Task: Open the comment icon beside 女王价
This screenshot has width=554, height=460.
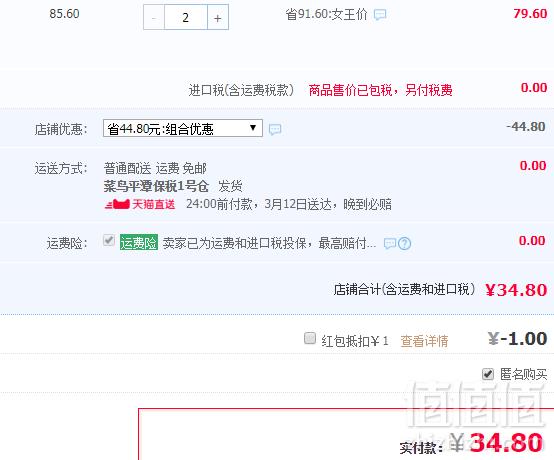Action: pos(380,15)
